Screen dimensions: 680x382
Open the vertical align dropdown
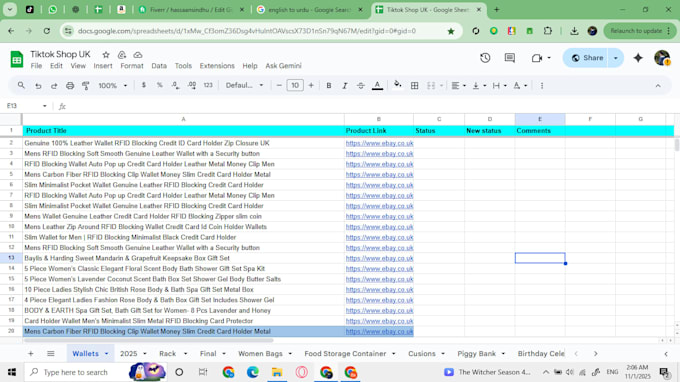(x=479, y=85)
